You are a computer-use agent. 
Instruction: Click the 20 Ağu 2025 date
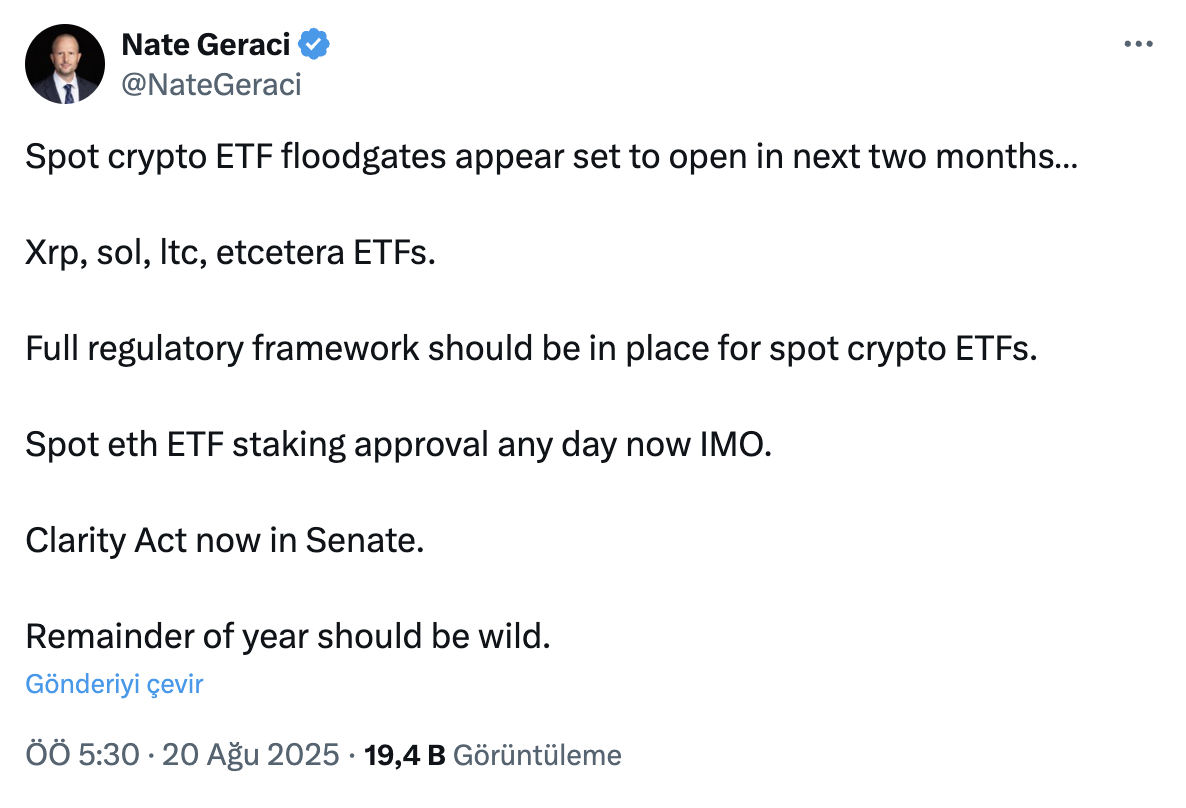tap(250, 755)
